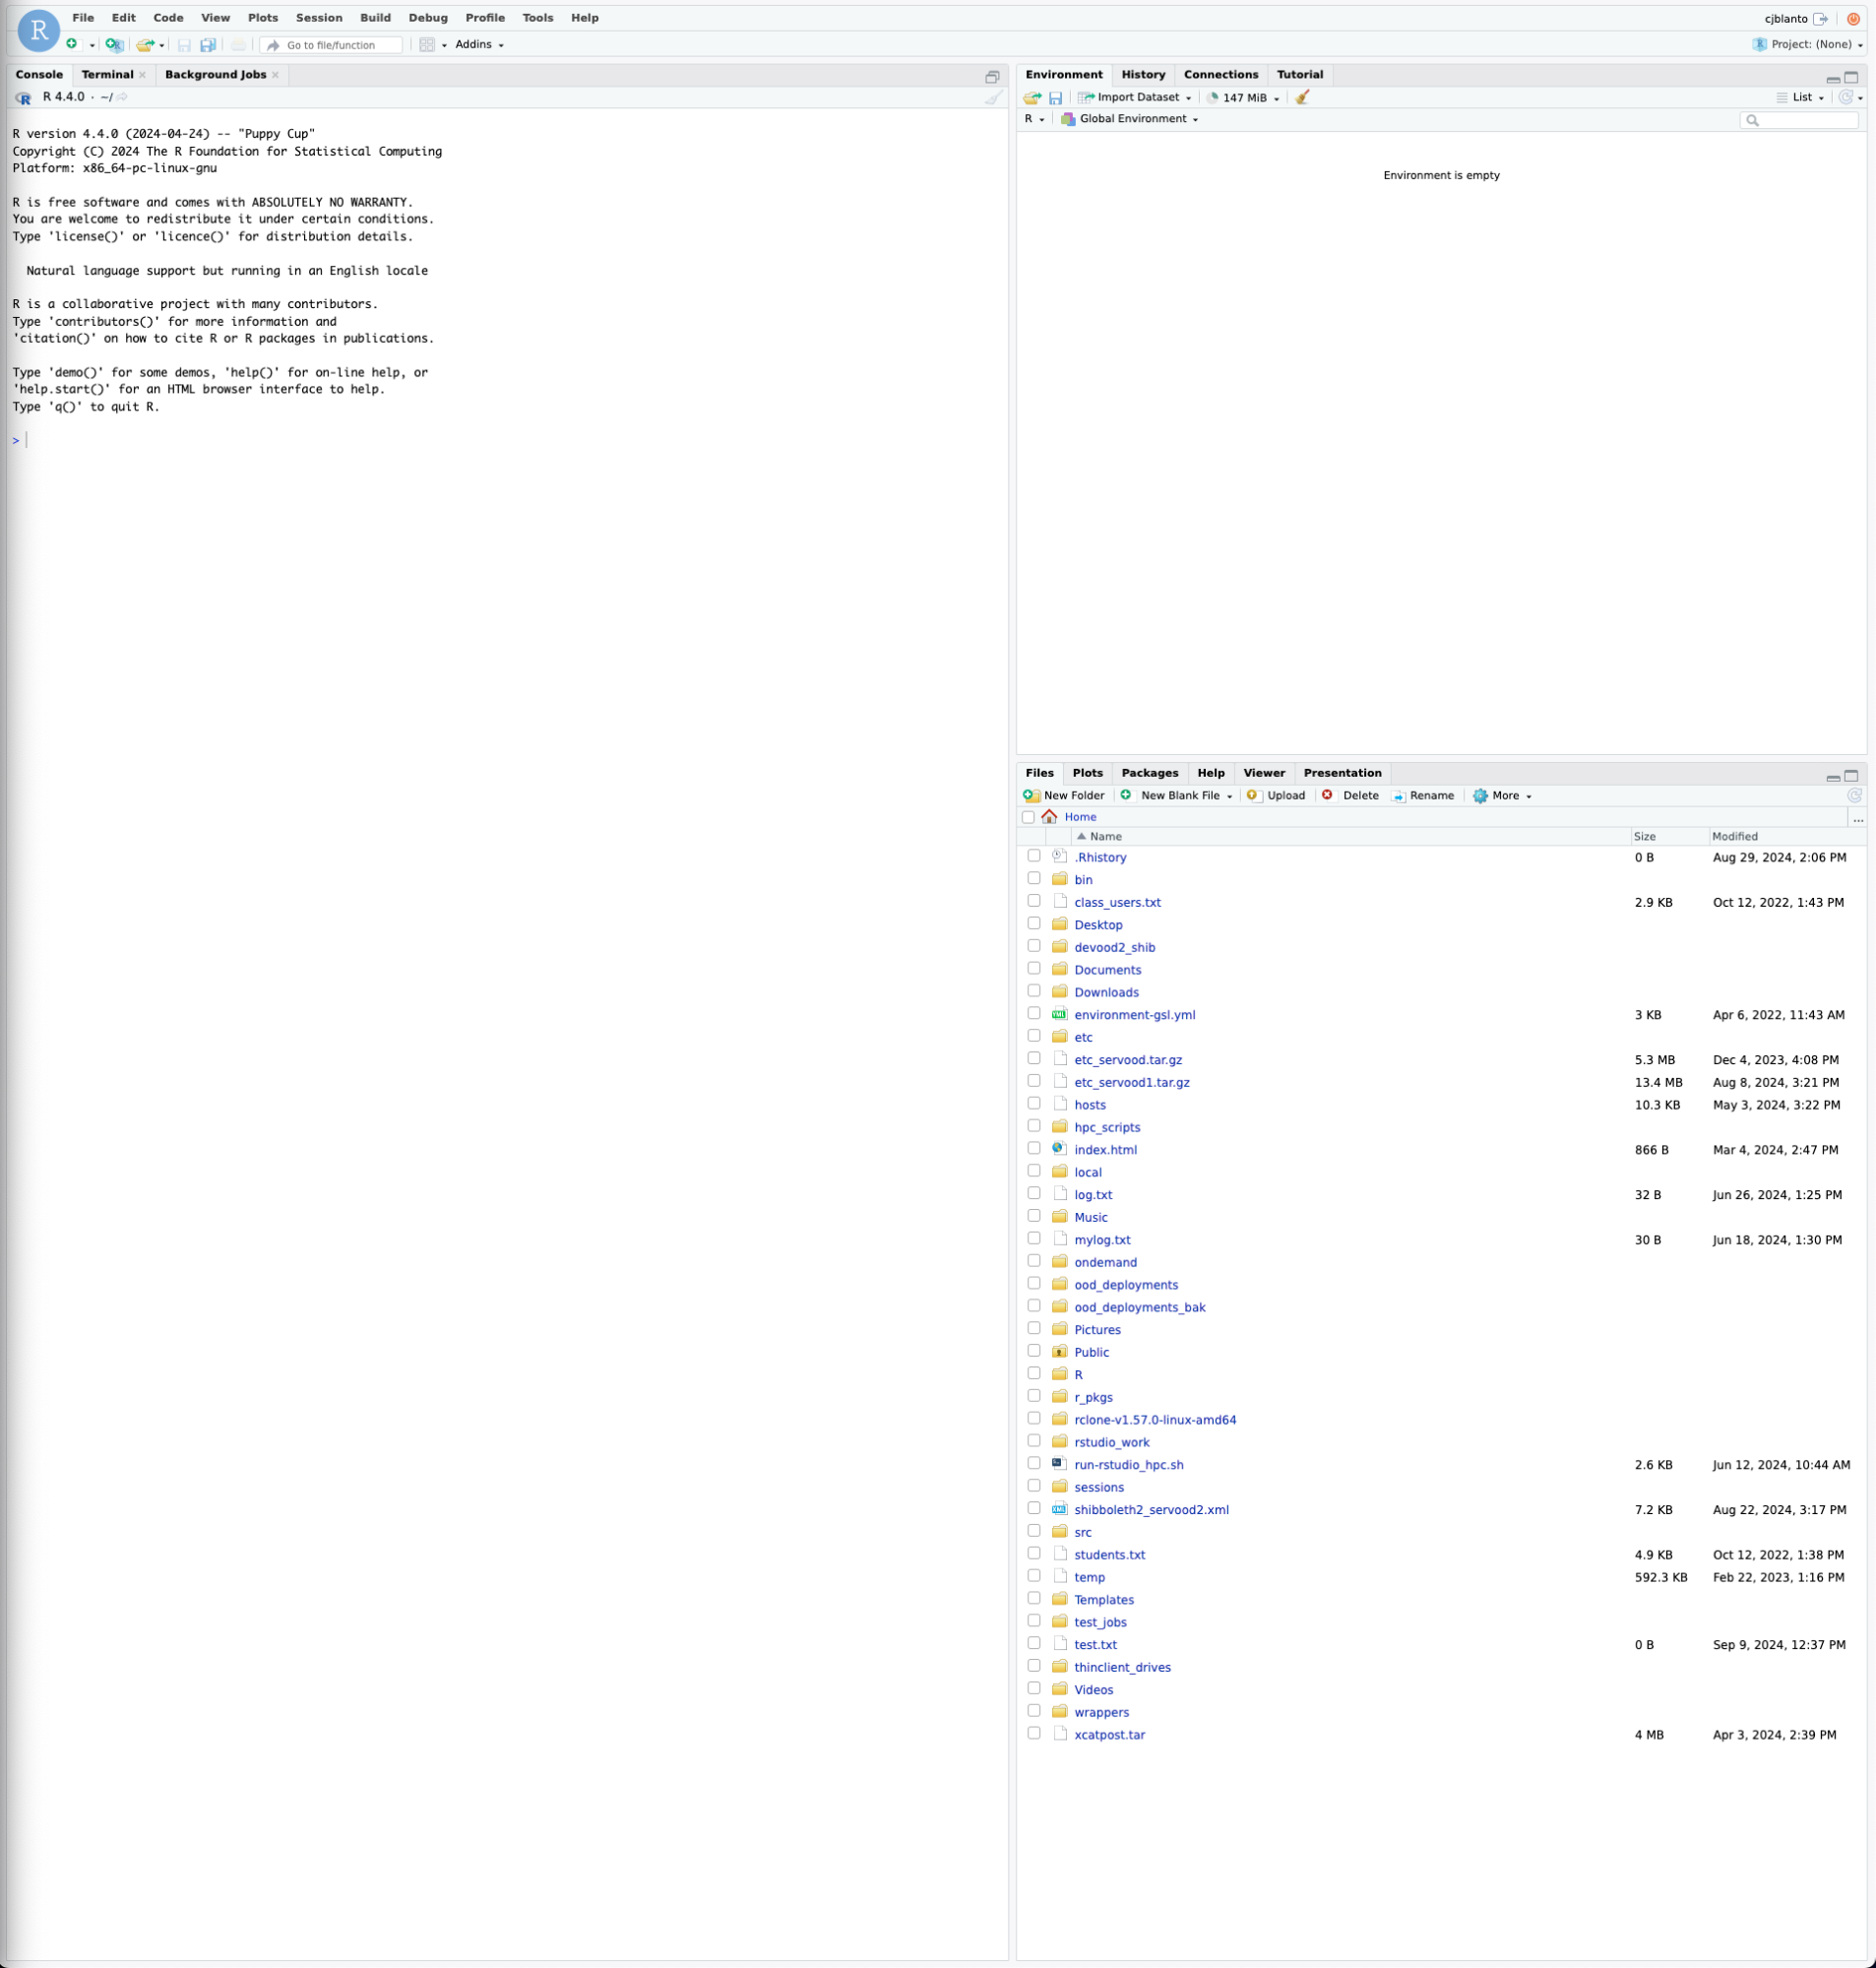Image resolution: width=1876 pixels, height=1968 pixels.
Task: Click the Create a Project icon
Action: click(x=114, y=44)
